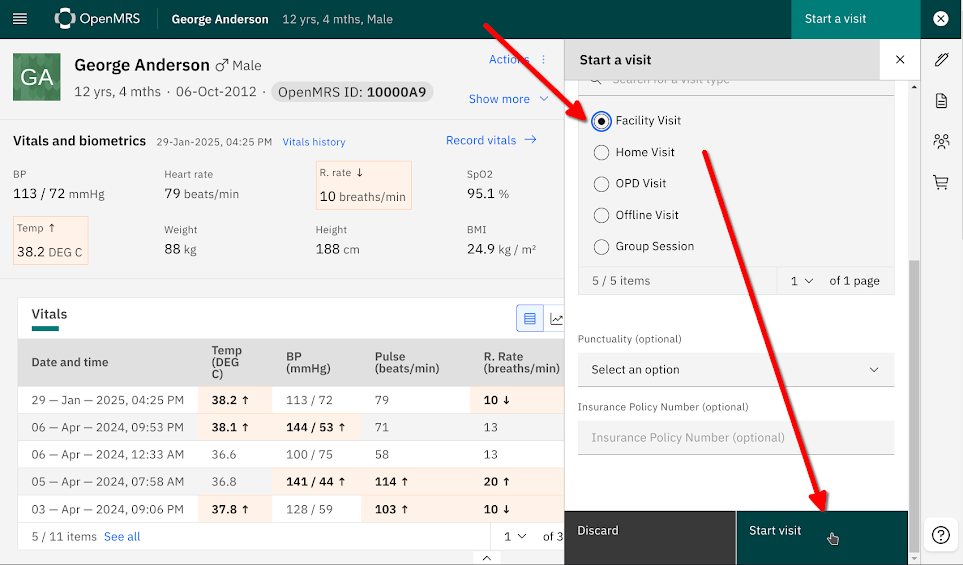Open the order basket cart icon

click(x=941, y=183)
